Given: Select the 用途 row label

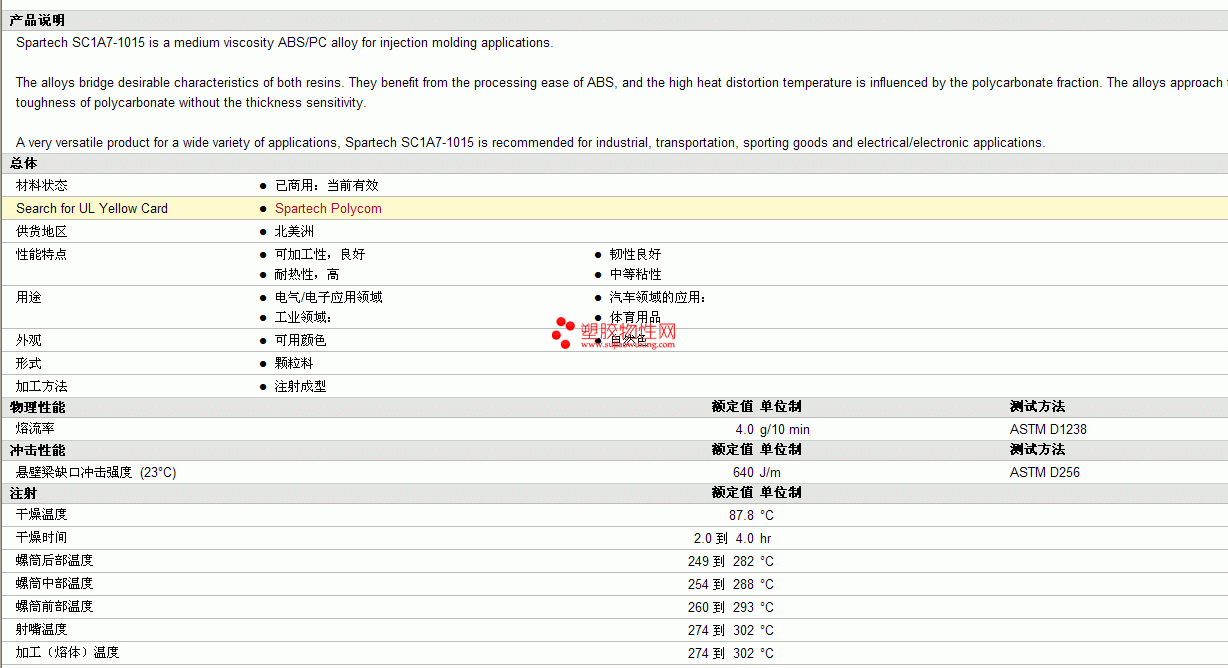Looking at the screenshot, I should pyautogui.click(x=29, y=298).
